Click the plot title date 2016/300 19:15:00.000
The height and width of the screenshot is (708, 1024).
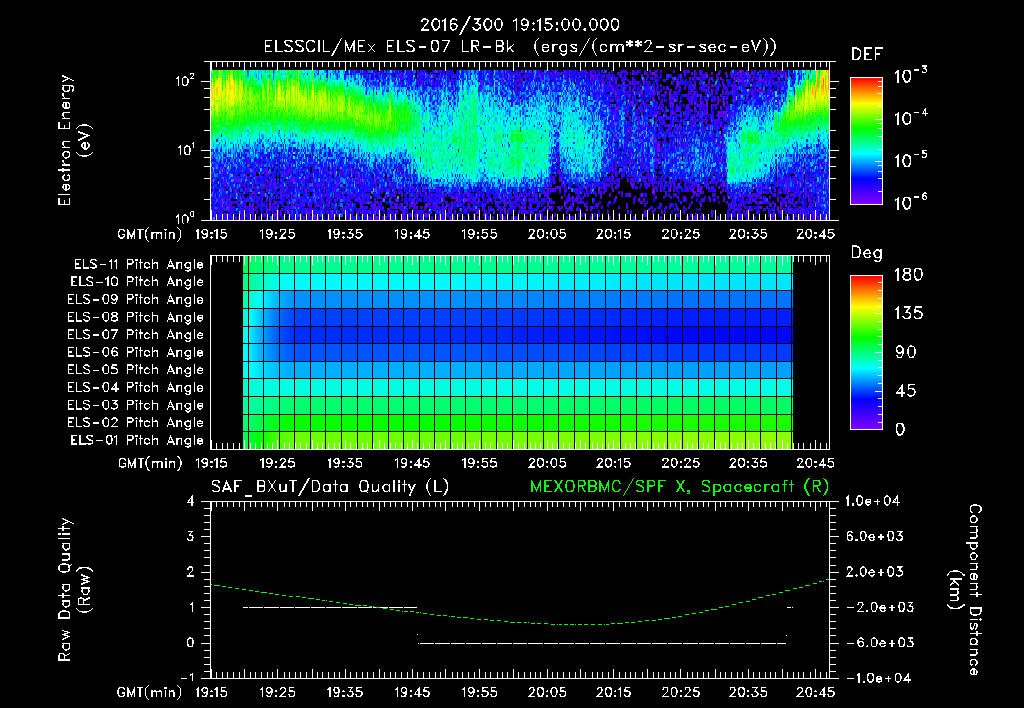tap(519, 25)
